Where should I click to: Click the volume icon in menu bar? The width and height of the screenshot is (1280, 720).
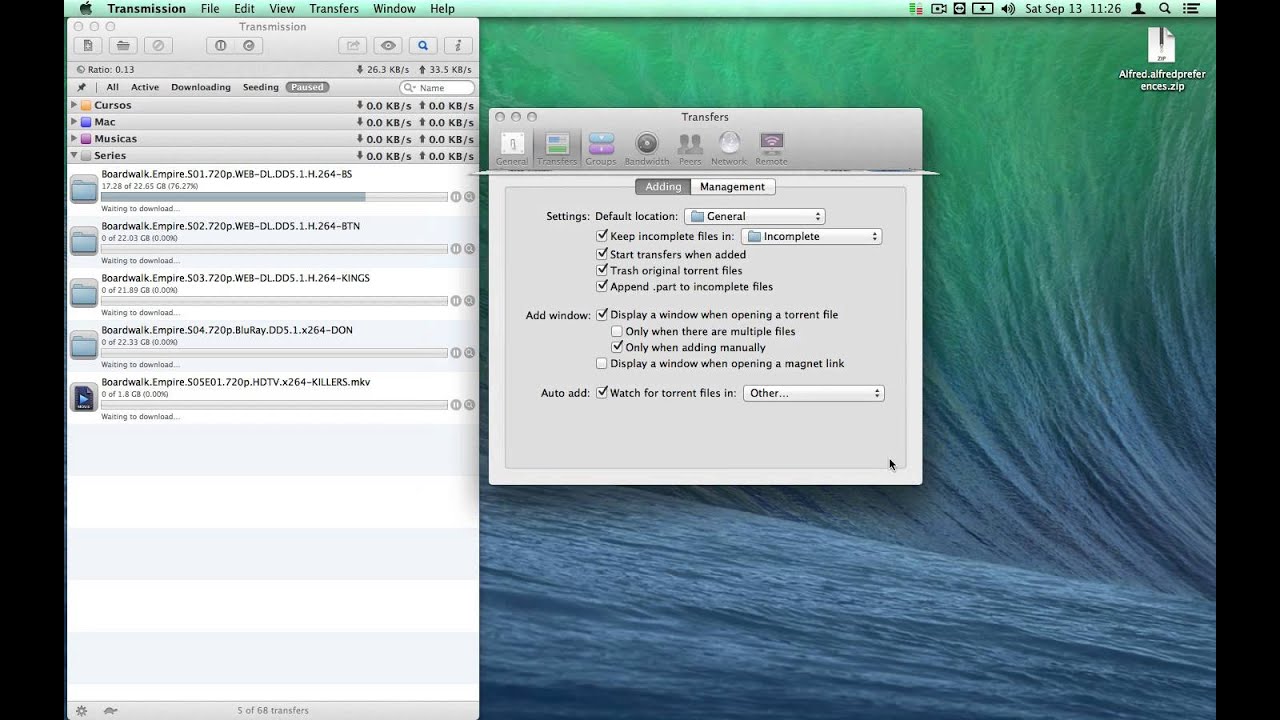coord(1008,9)
